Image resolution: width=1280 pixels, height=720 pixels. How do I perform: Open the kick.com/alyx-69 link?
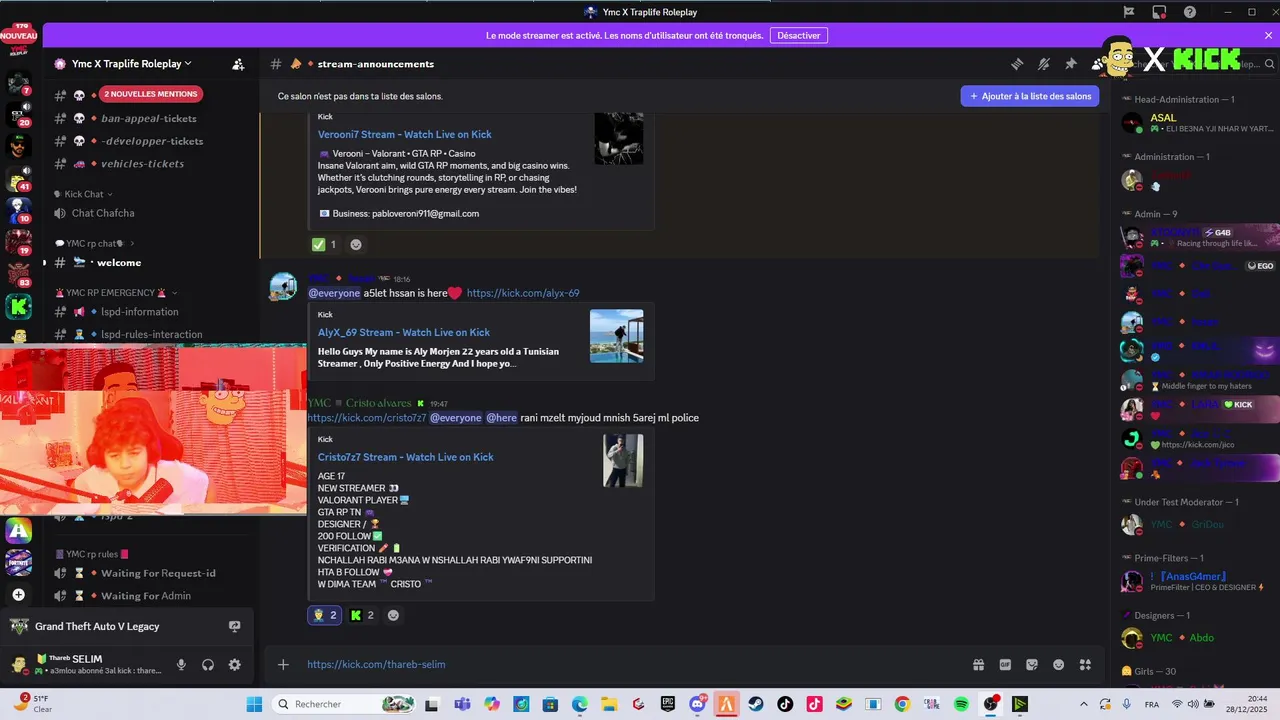click(523, 293)
